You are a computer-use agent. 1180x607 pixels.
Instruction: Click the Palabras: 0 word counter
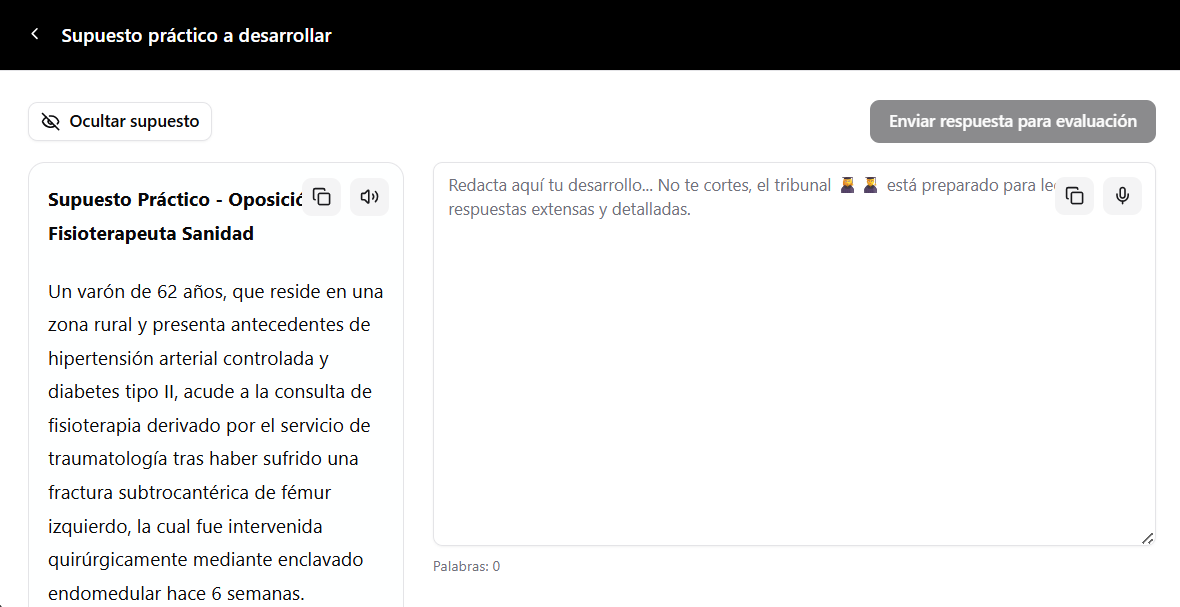(466, 566)
